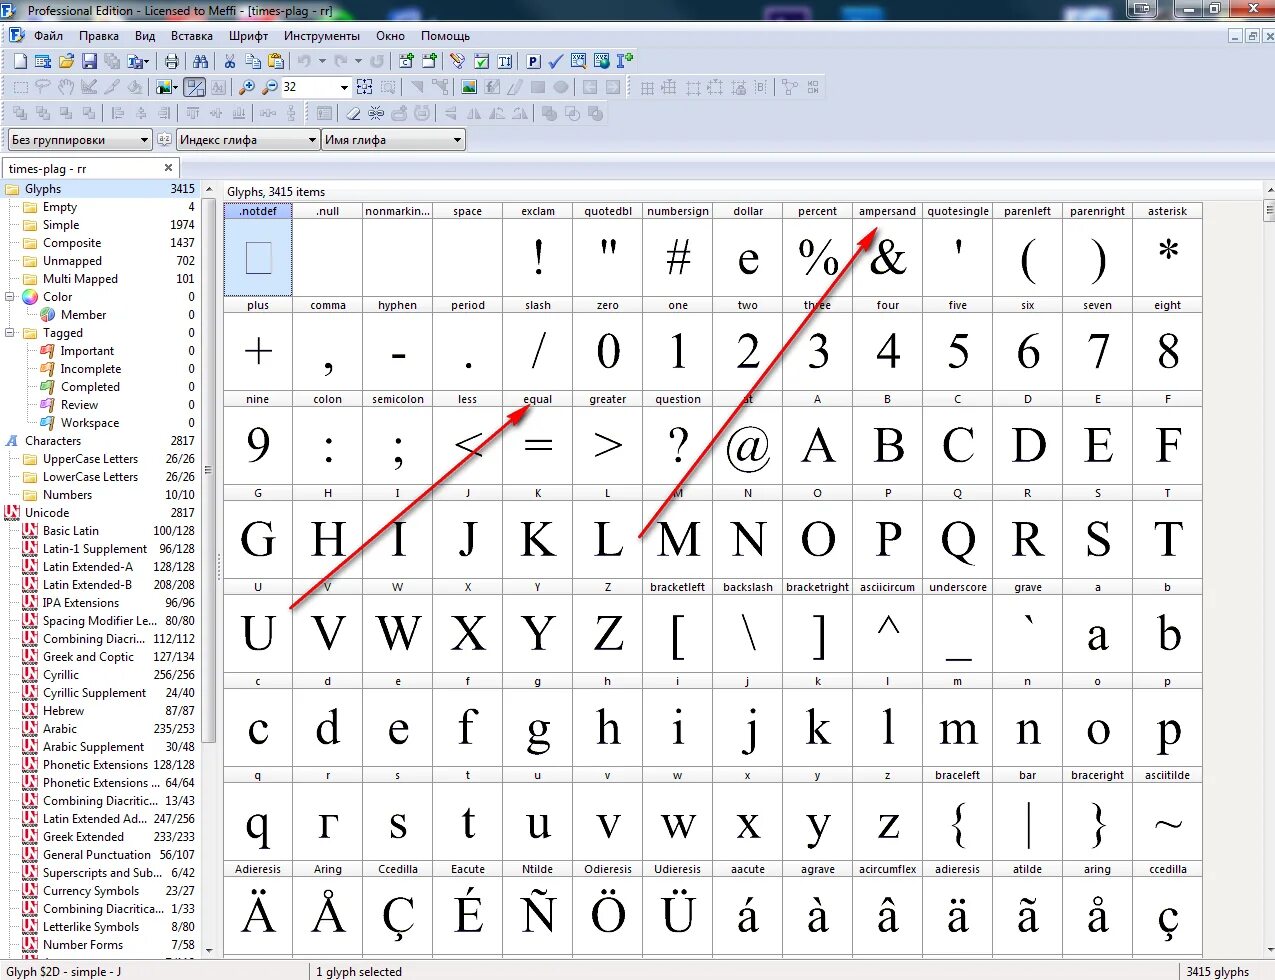The image size is (1275, 980).
Task: Click the Preview P icon
Action: [533, 61]
